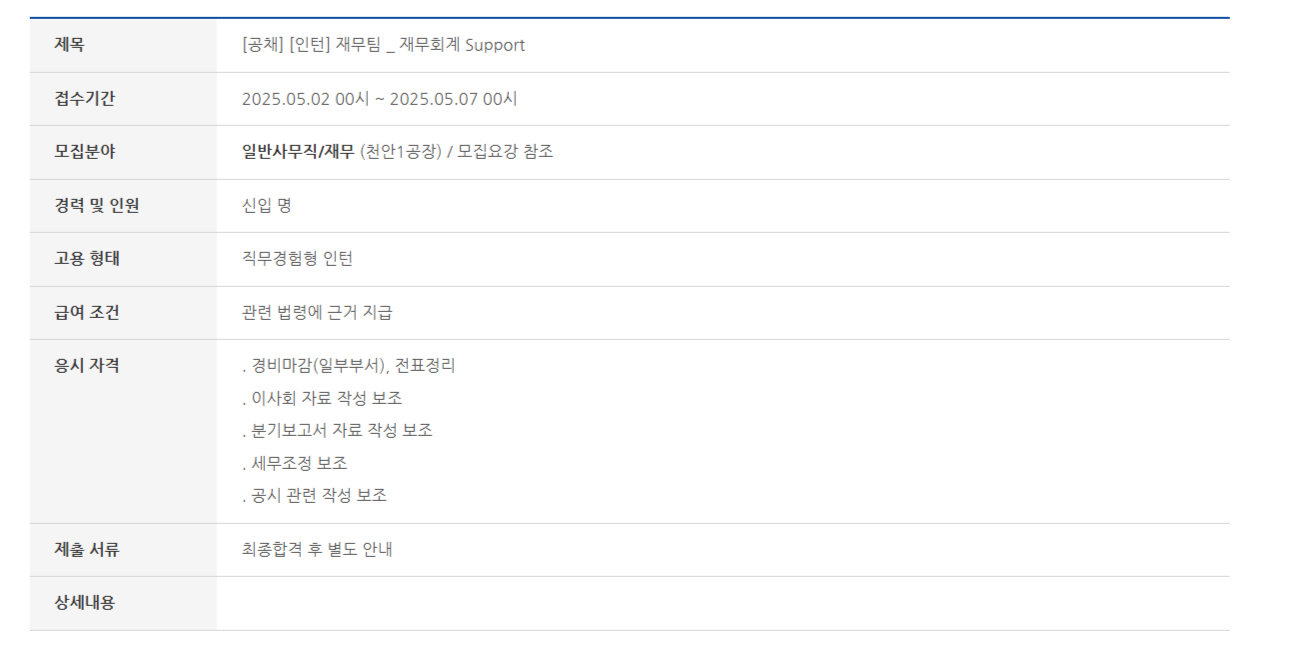Viewport: 1316px width, 650px height.
Task: Click the 경비마감(일부부서), 전표정리 line
Action: tap(349, 366)
